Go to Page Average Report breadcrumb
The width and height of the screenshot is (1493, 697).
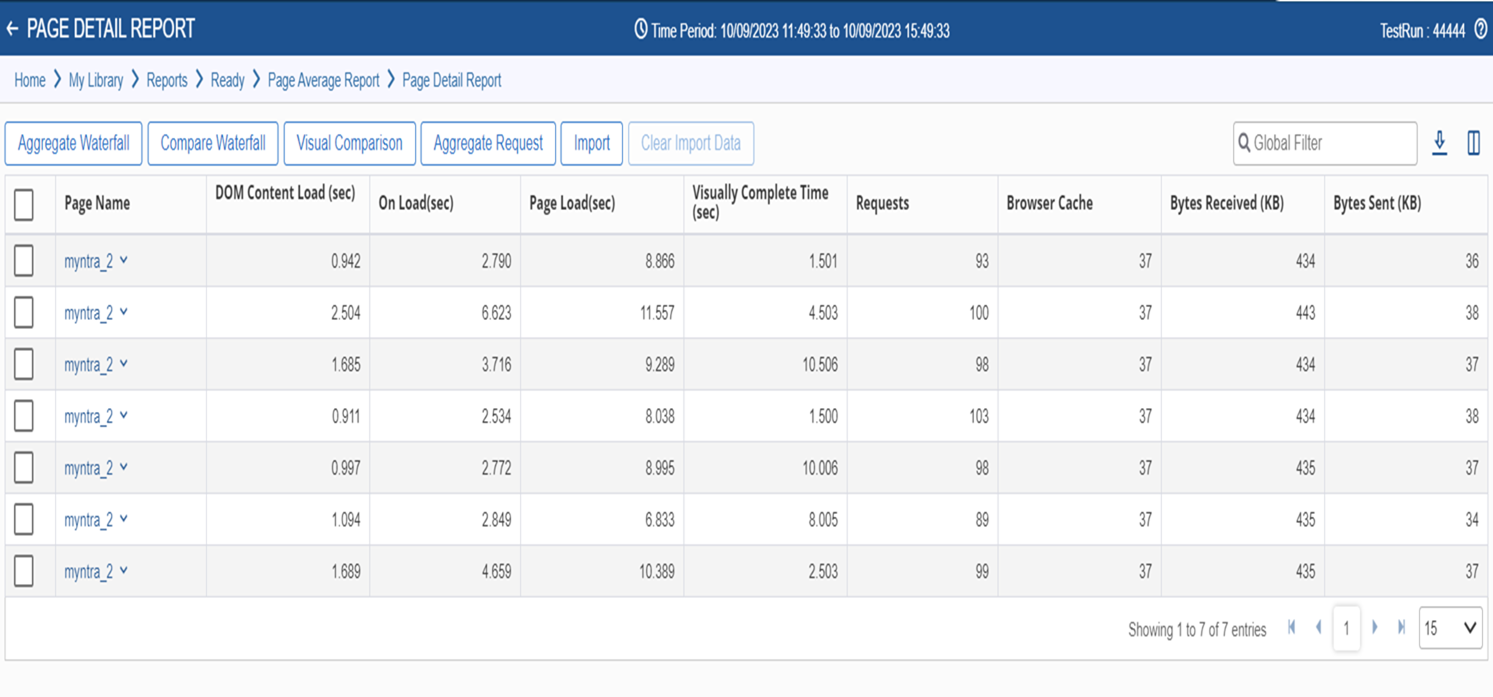[324, 80]
